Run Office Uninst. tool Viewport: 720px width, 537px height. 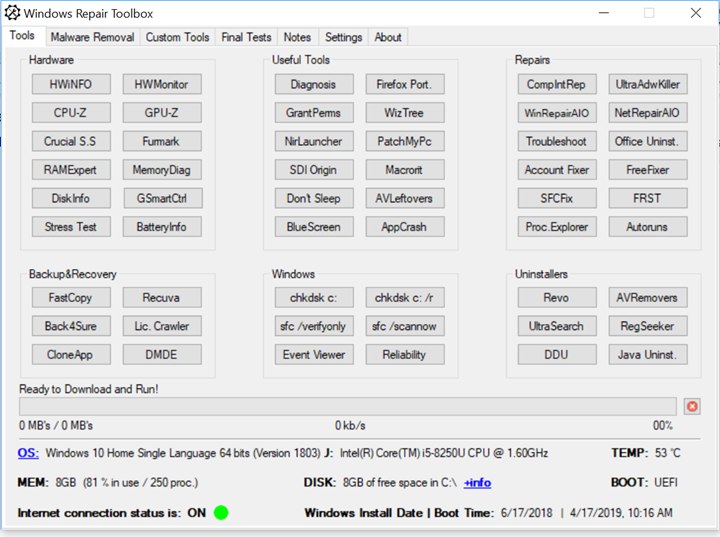(x=648, y=141)
